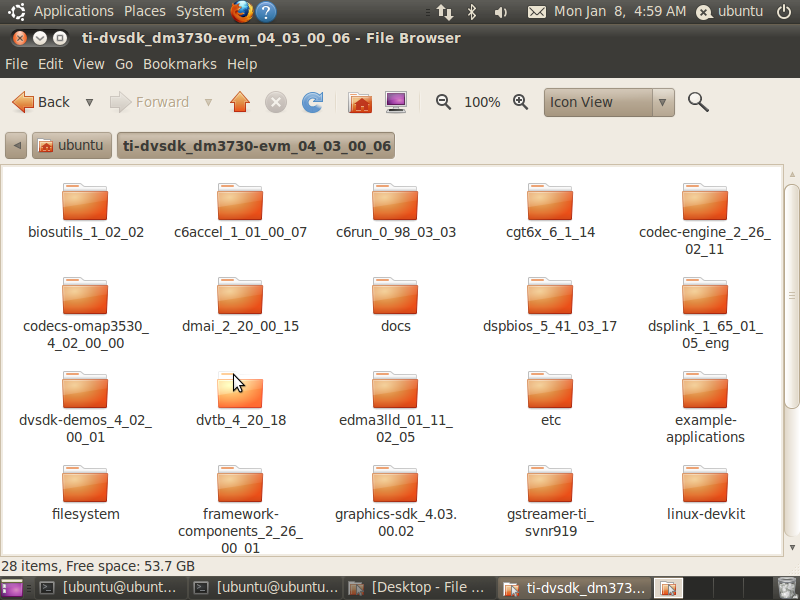
Task: Click the scrollbar down arrow
Action: pos(792,548)
